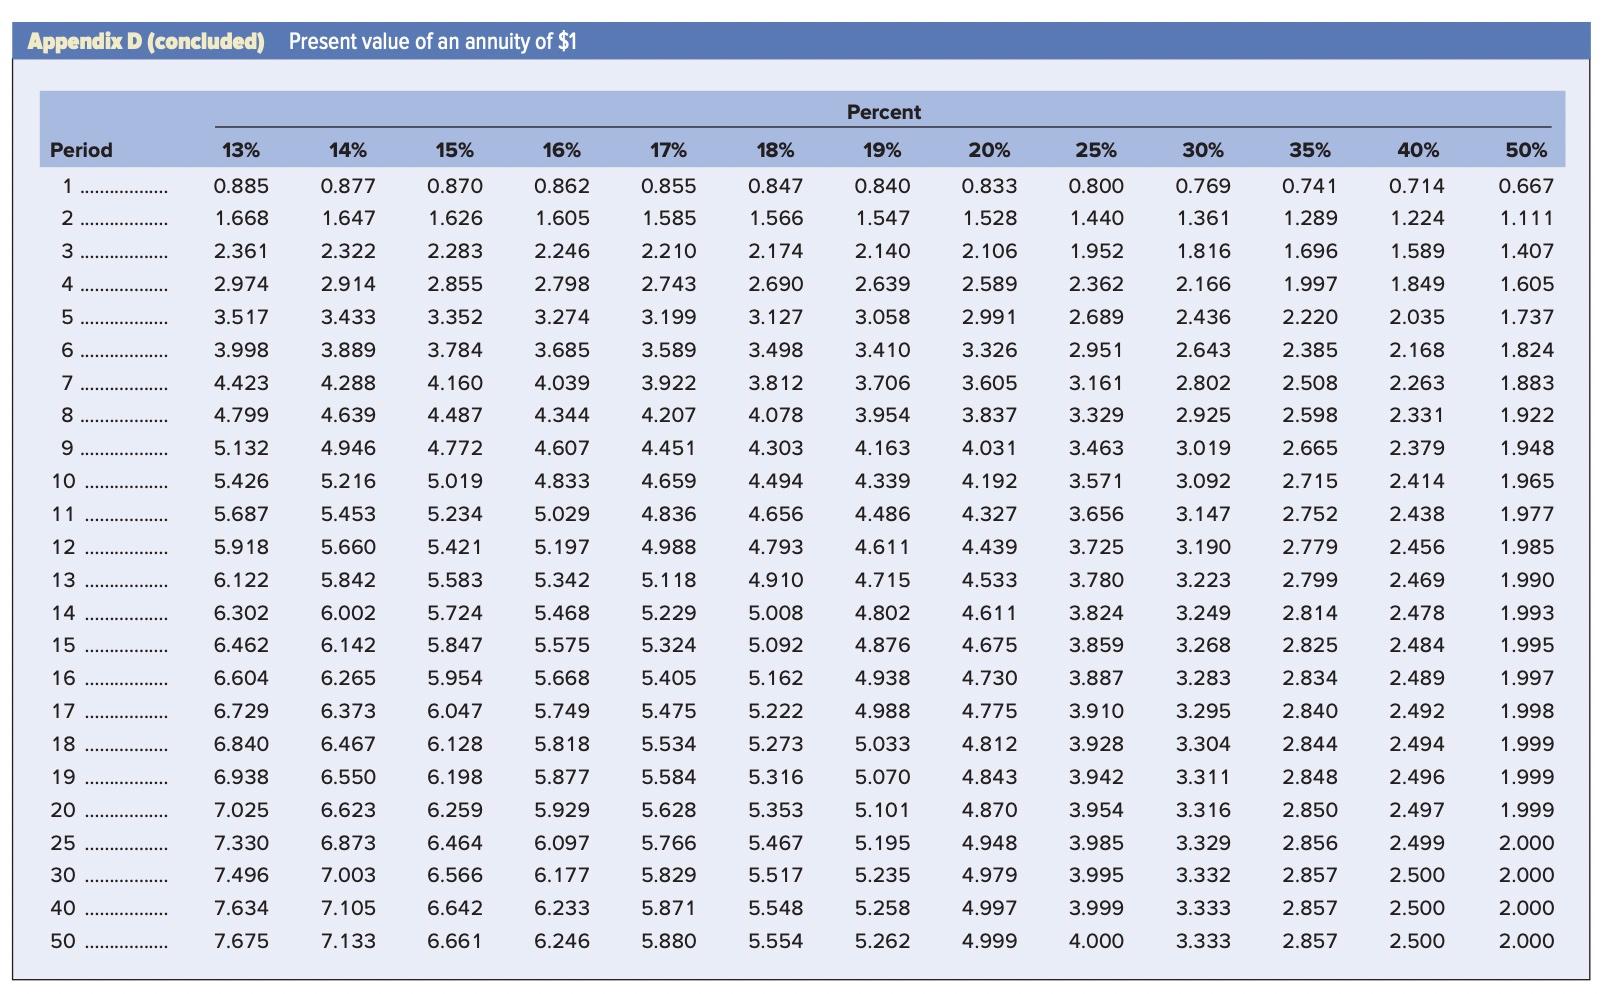Click value 5.426 in the 13% column
Screen dimensions: 1604x994
[241, 481]
